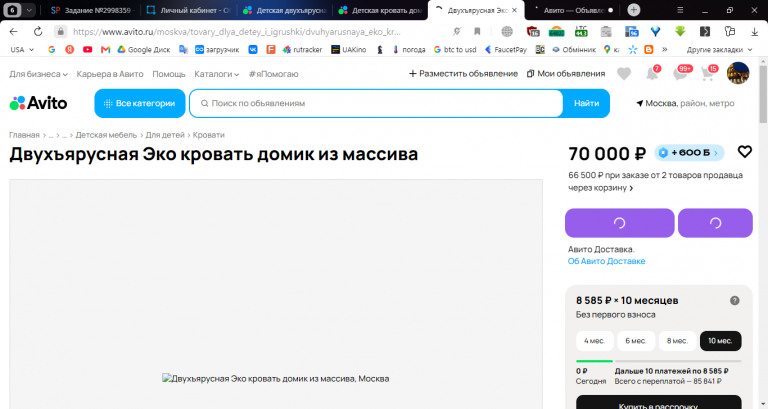Viewport: 768px width, 409px height.
Task: Click the green download arrow extension
Action: tap(680, 31)
